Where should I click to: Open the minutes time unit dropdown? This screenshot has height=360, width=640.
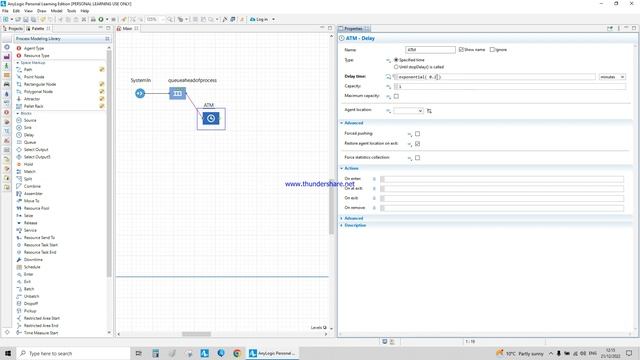pyautogui.click(x=612, y=77)
